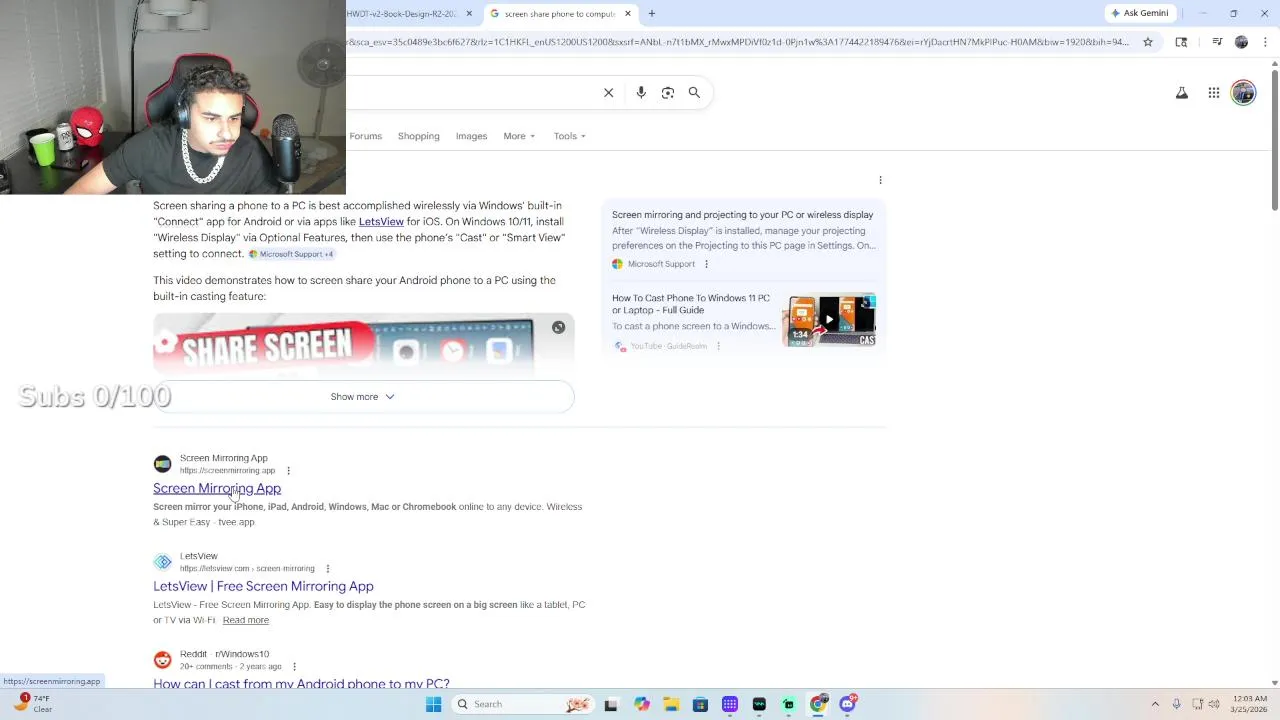Open the Windows Start menu
The width and height of the screenshot is (1280, 720).
[433, 704]
